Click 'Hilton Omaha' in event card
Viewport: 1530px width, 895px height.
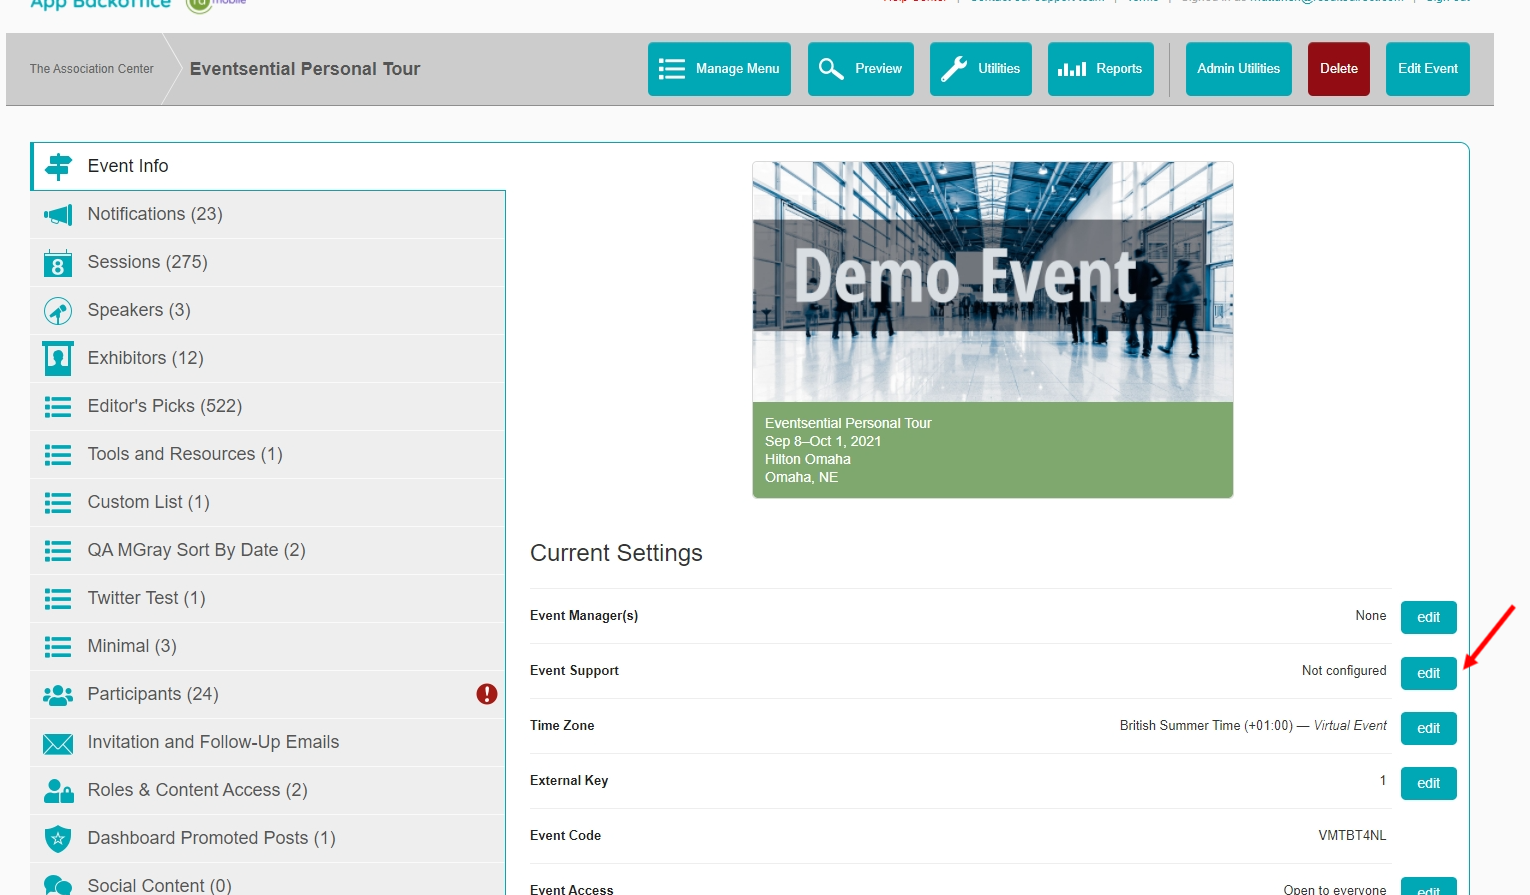pos(808,459)
